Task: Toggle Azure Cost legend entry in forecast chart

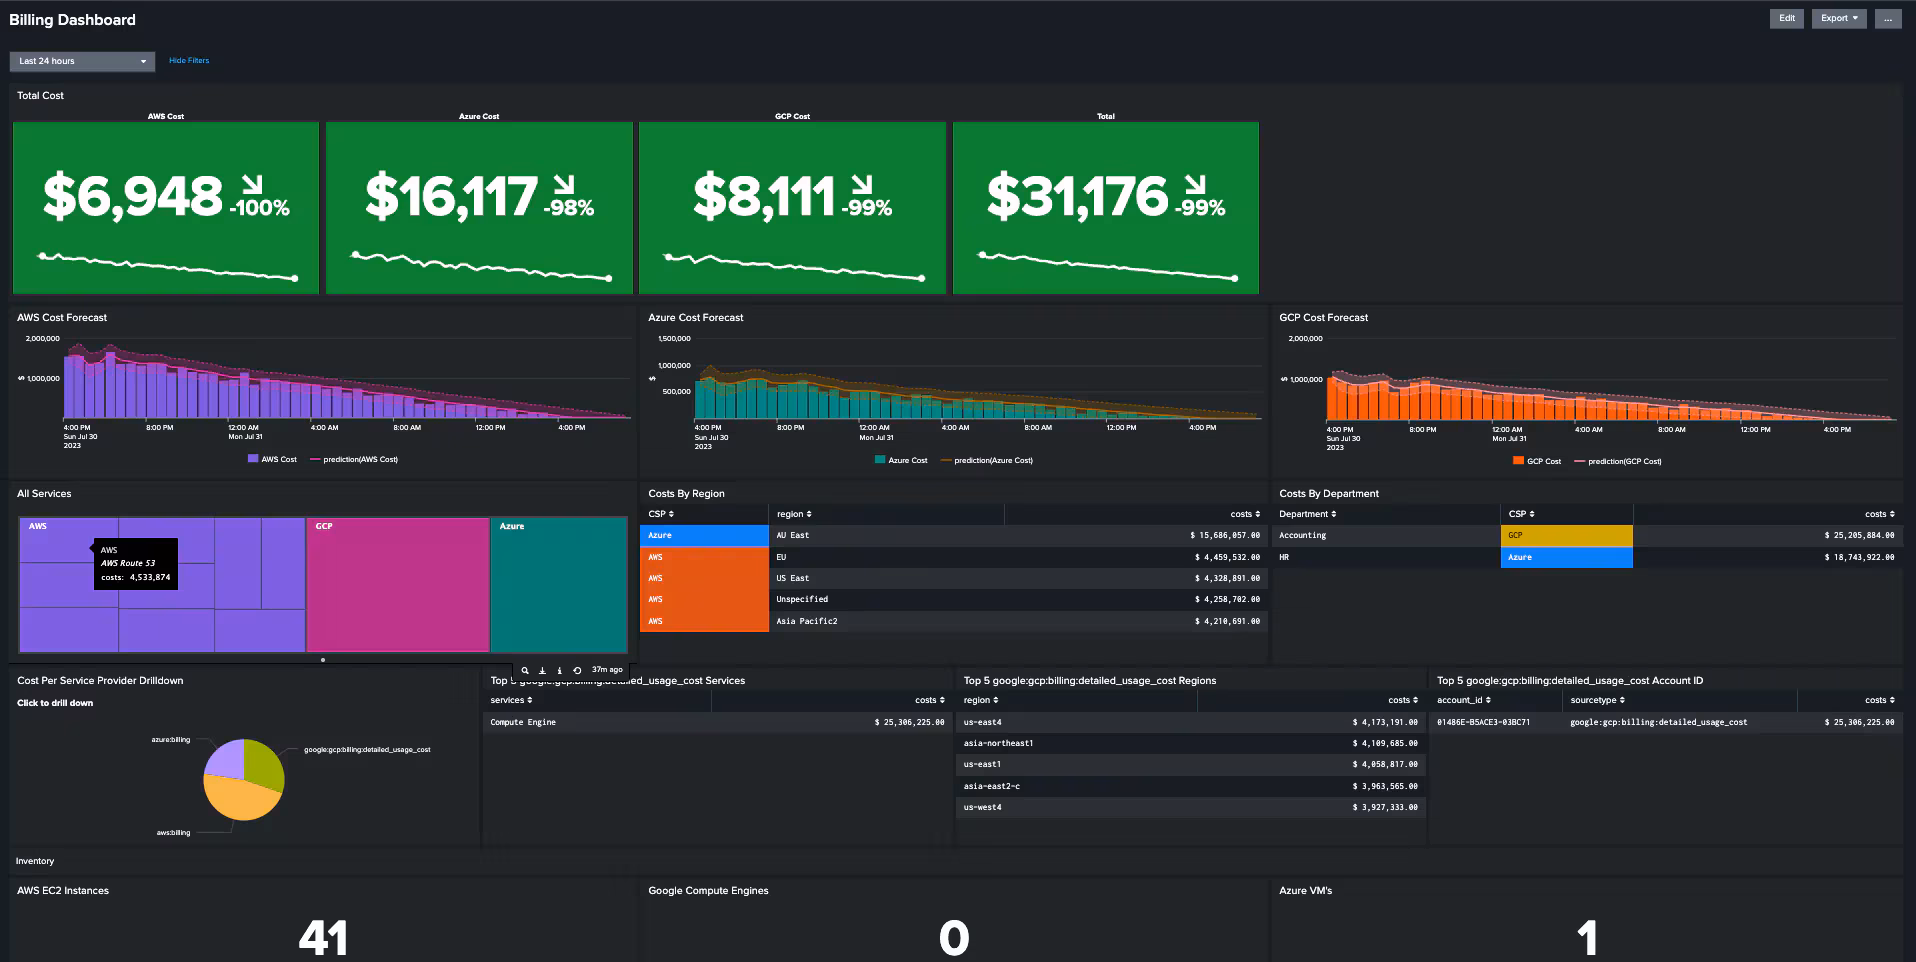Action: point(900,460)
